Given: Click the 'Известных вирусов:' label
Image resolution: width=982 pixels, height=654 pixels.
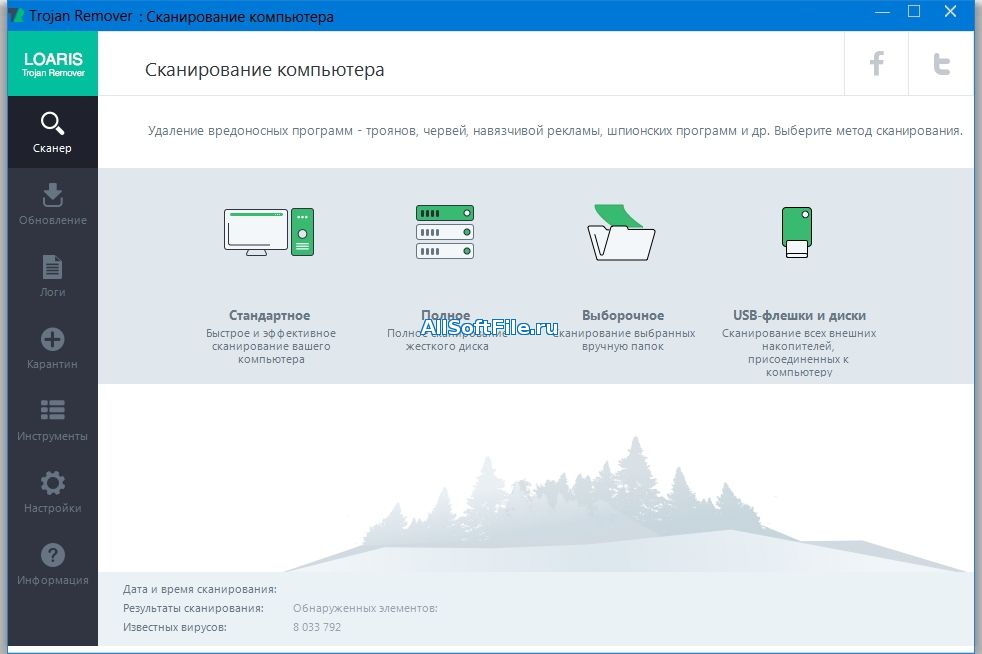Looking at the screenshot, I should coord(175,626).
